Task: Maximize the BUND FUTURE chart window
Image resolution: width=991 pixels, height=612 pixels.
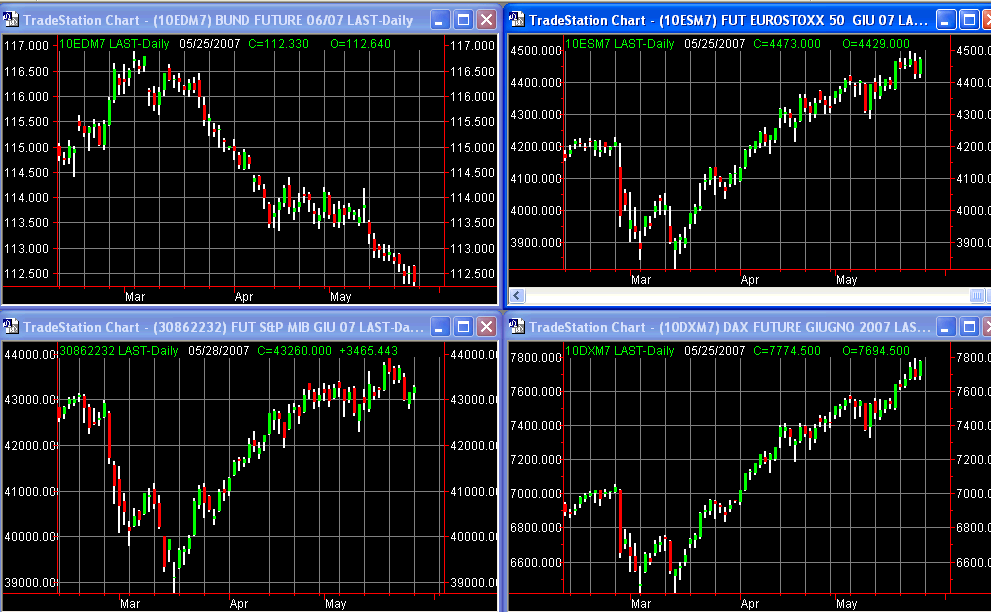Action: 463,20
